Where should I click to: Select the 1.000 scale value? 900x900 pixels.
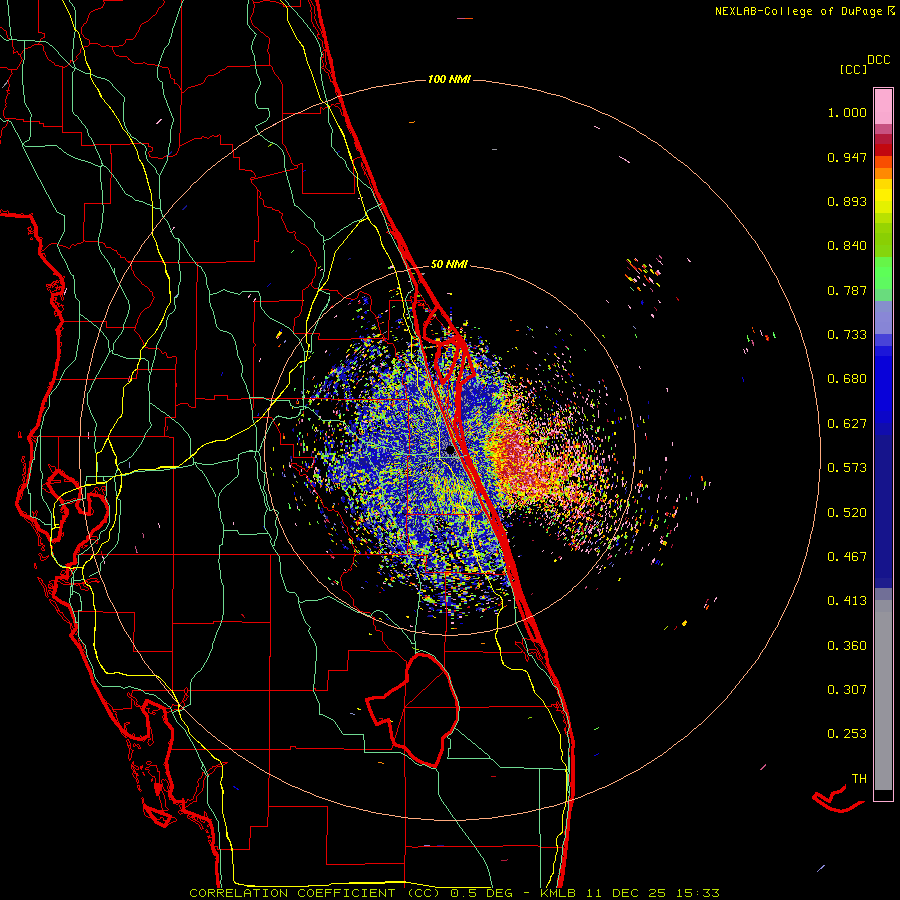847,112
